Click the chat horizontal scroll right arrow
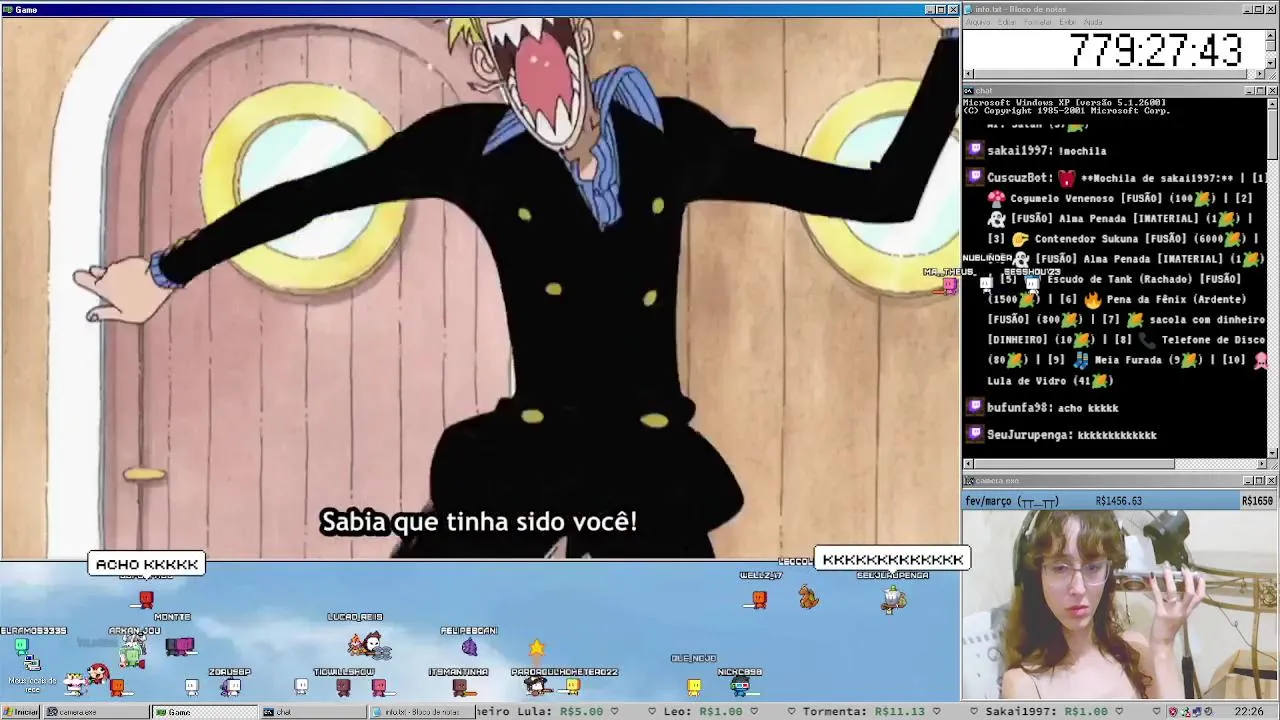Viewport: 1280px width, 720px height. (1261, 464)
